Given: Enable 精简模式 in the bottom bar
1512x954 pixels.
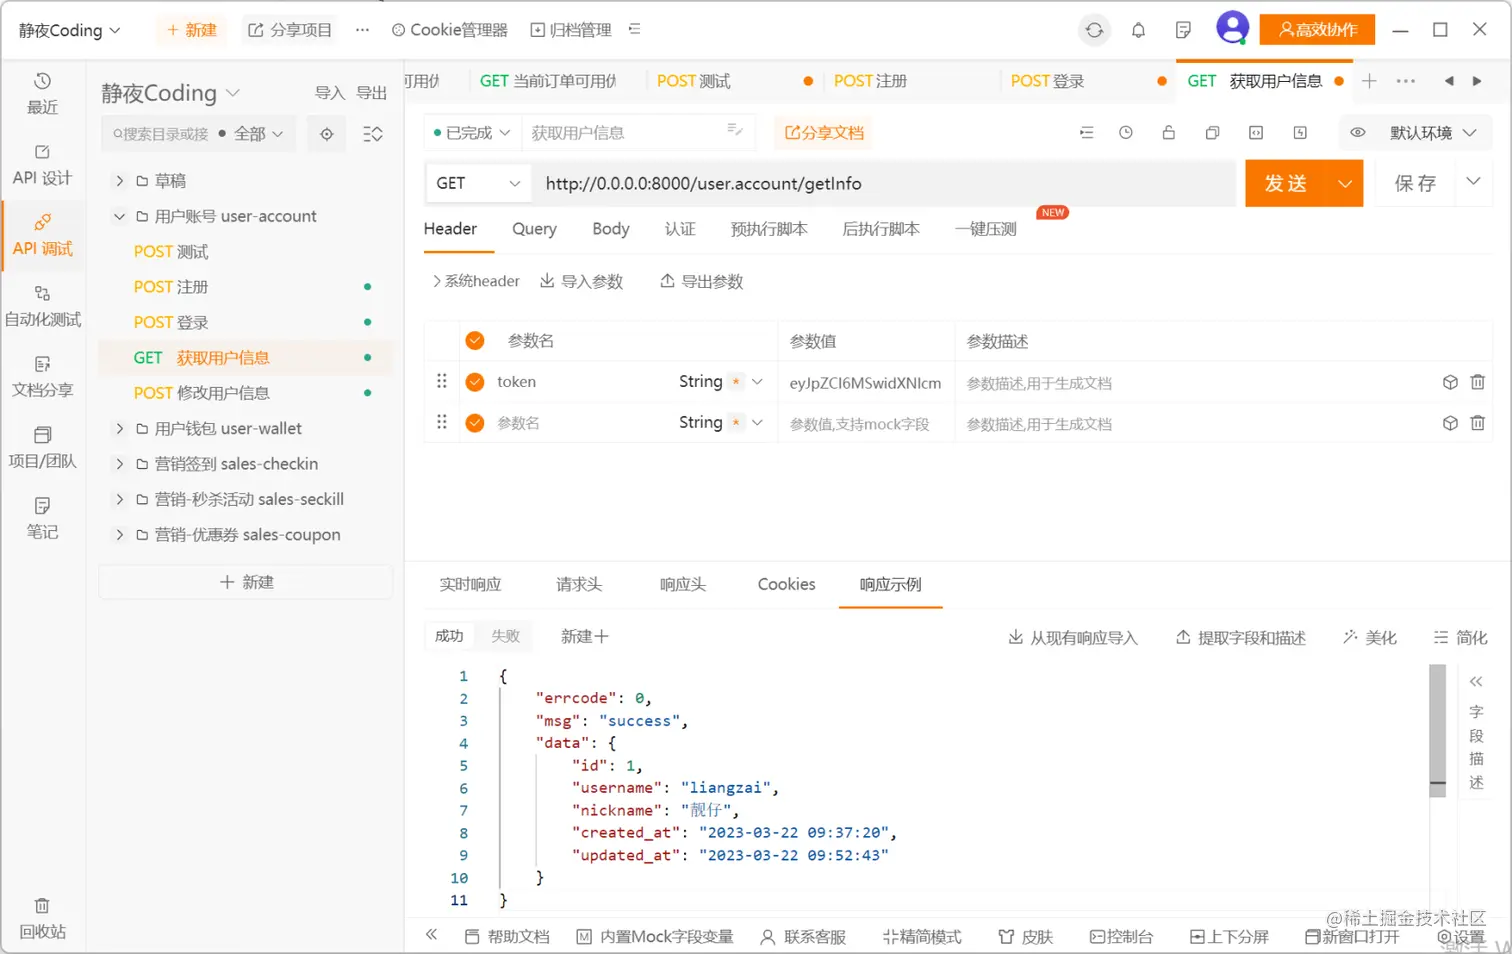Looking at the screenshot, I should pyautogui.click(x=921, y=937).
